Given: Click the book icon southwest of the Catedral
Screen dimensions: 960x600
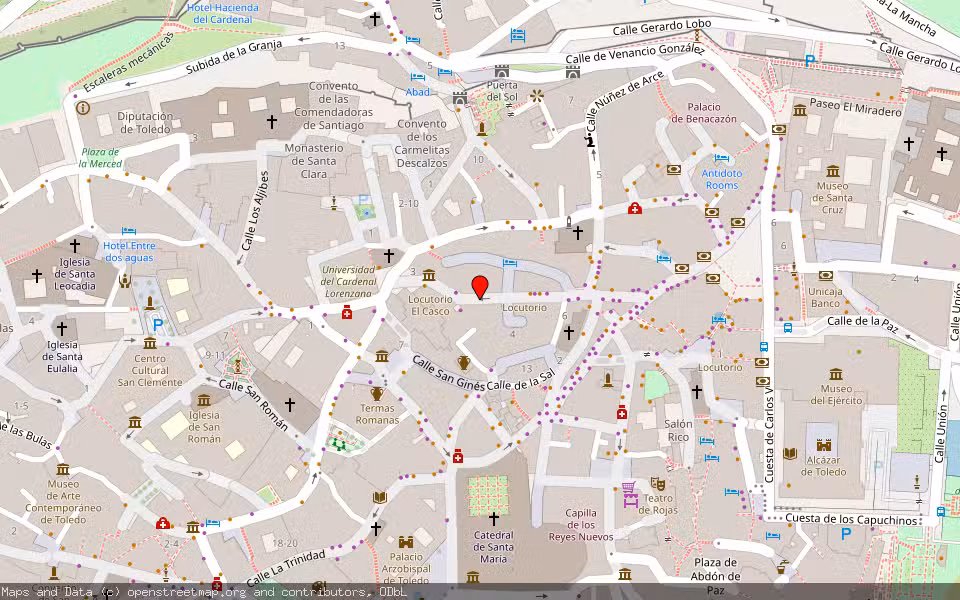Looking at the screenshot, I should coord(380,497).
